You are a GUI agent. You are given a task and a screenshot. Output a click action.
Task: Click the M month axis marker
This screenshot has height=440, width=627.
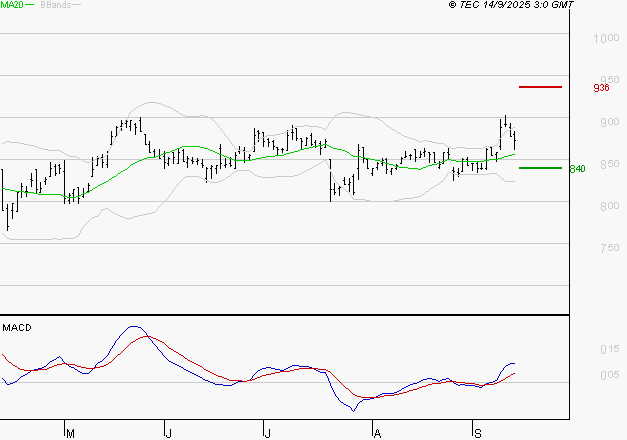coord(70,433)
